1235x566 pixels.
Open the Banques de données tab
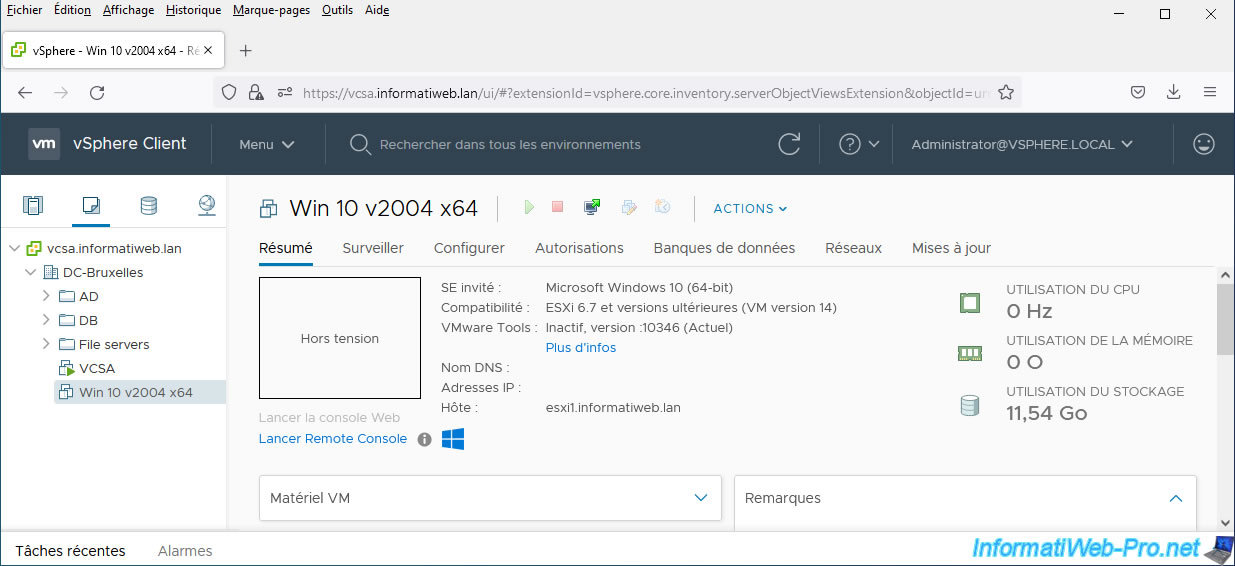724,248
